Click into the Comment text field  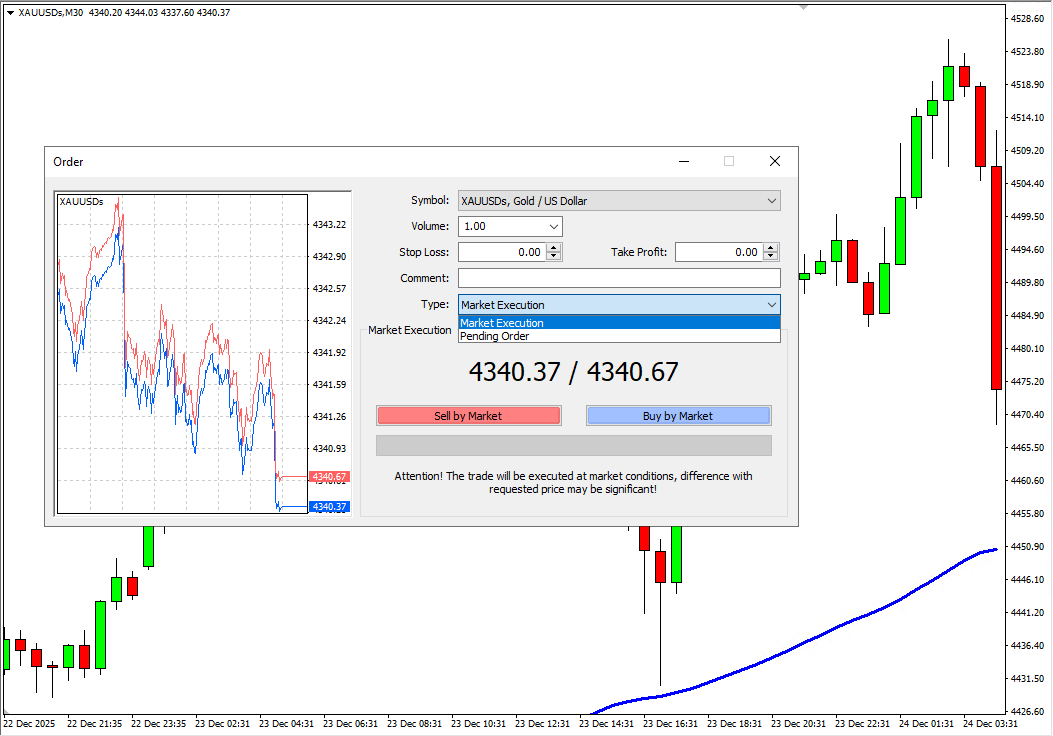coord(618,278)
